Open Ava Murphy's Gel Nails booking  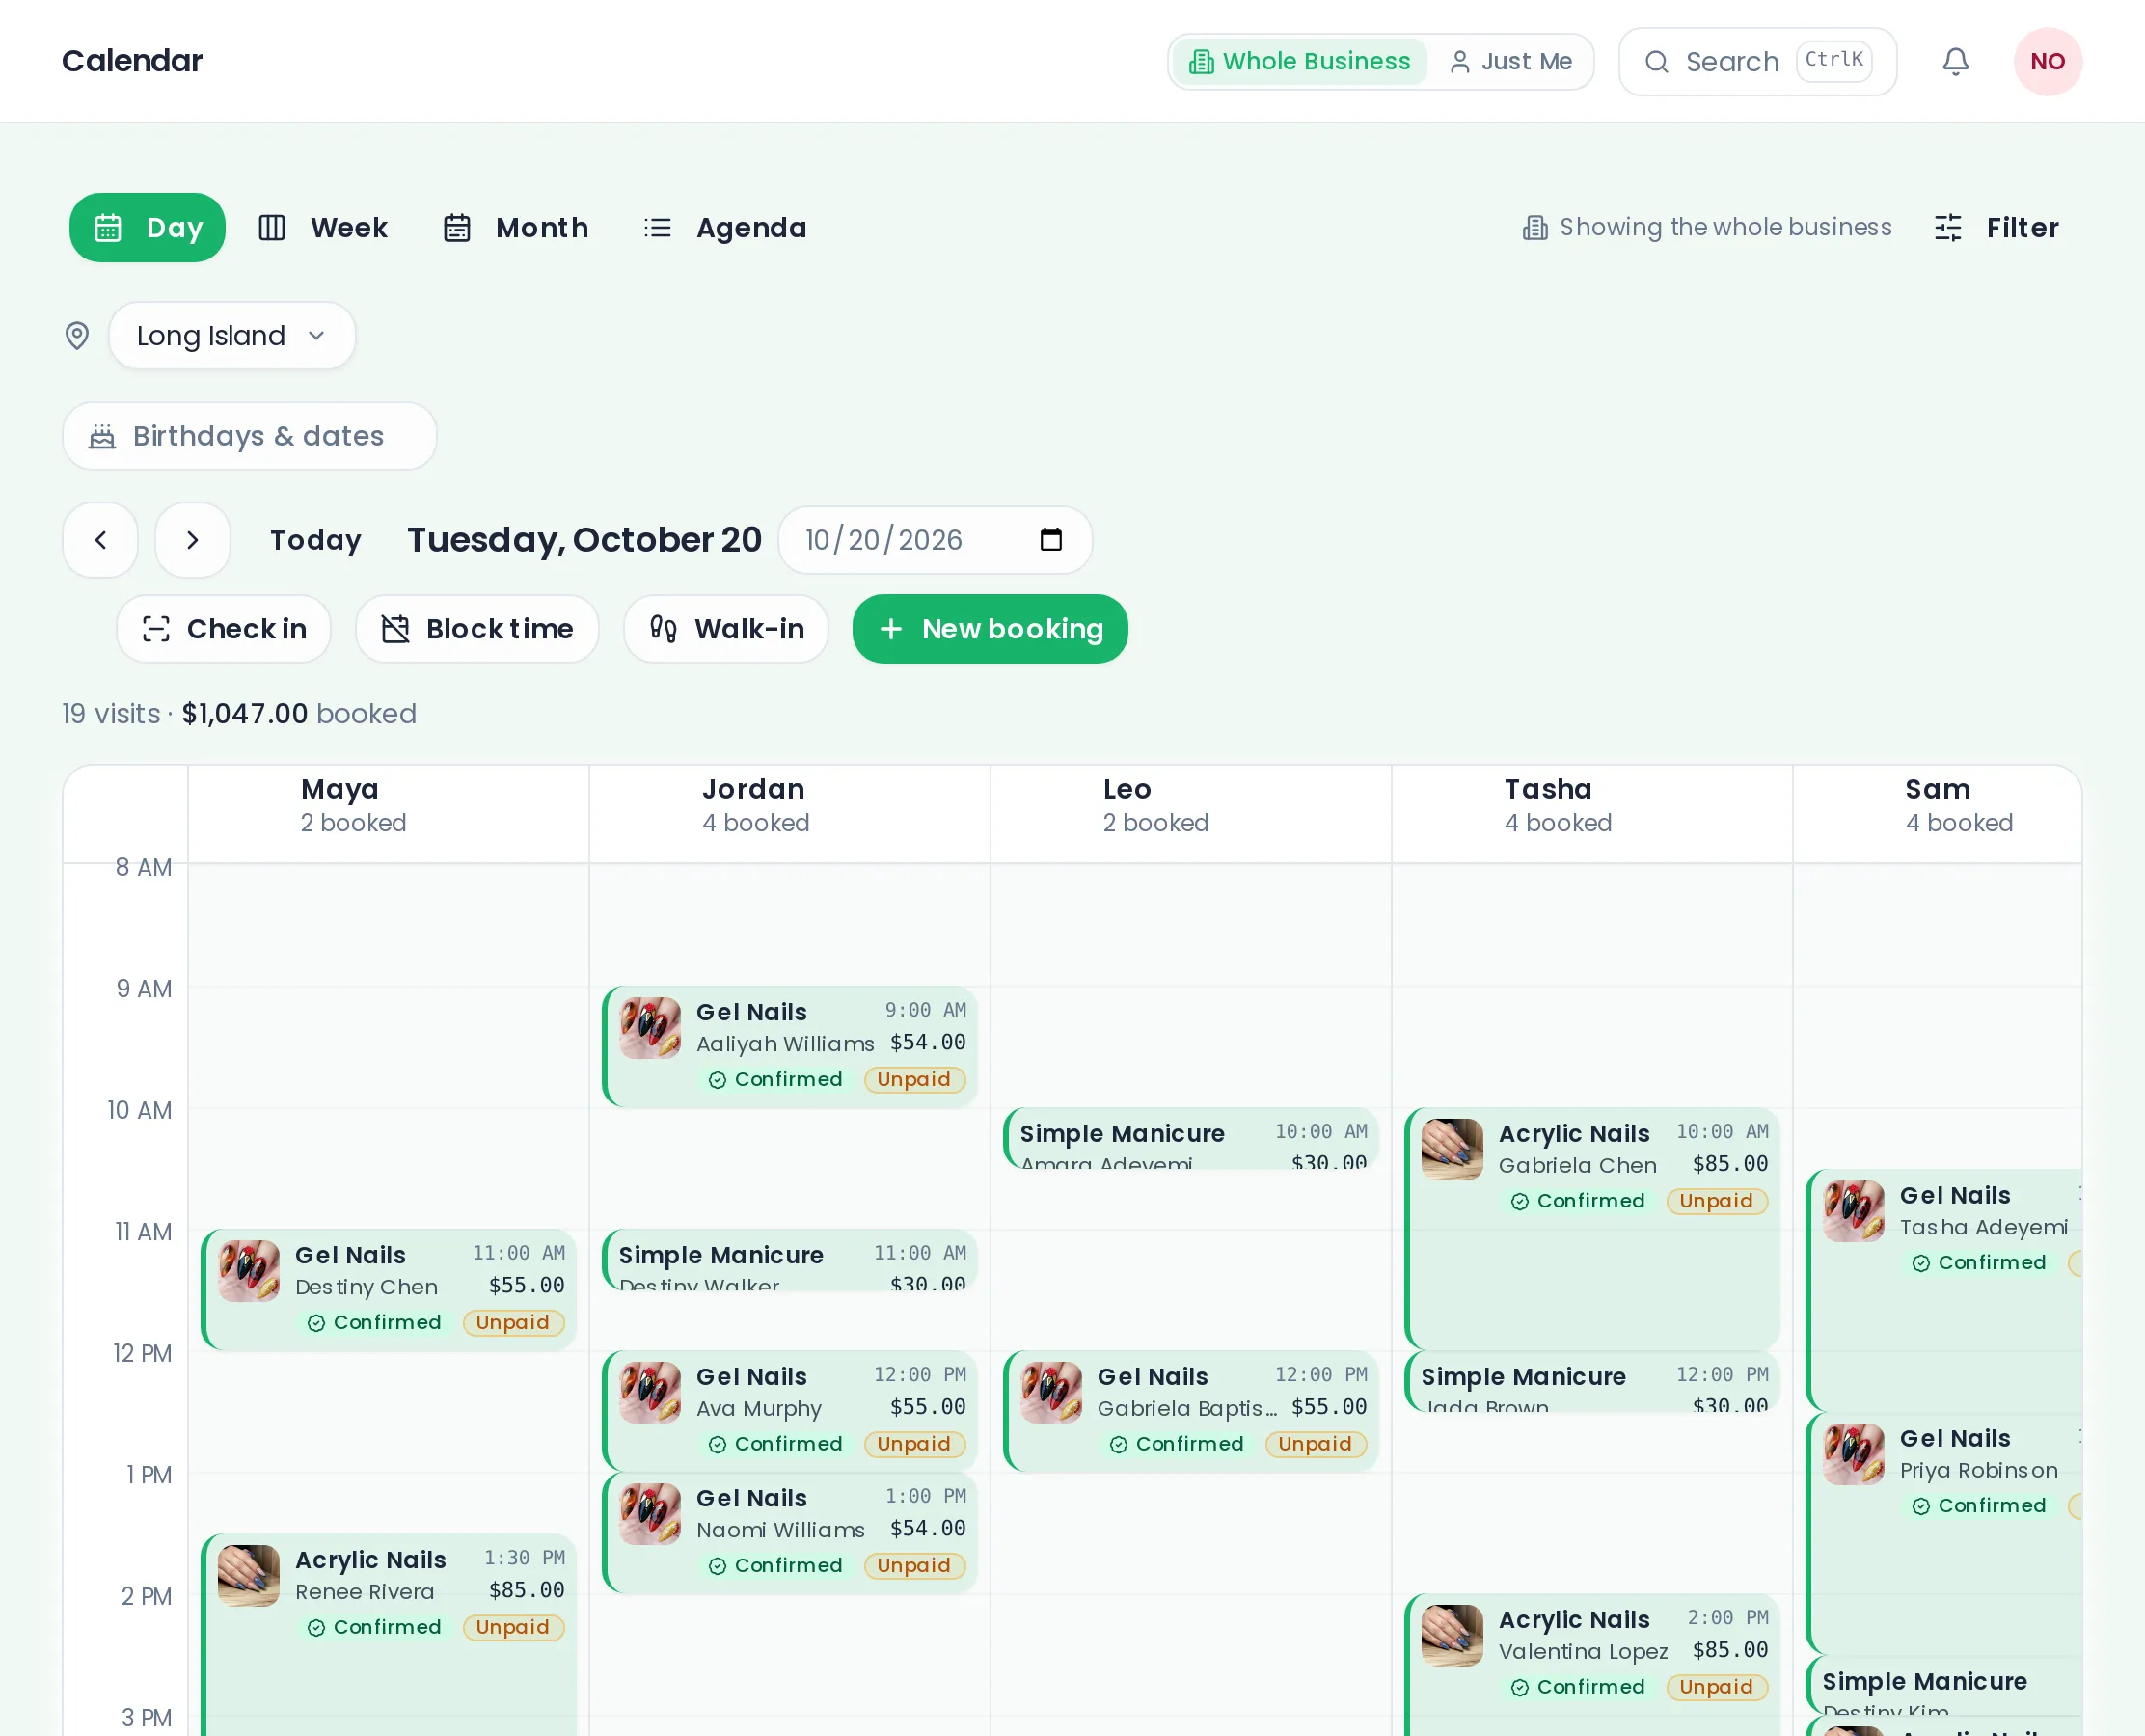[790, 1411]
